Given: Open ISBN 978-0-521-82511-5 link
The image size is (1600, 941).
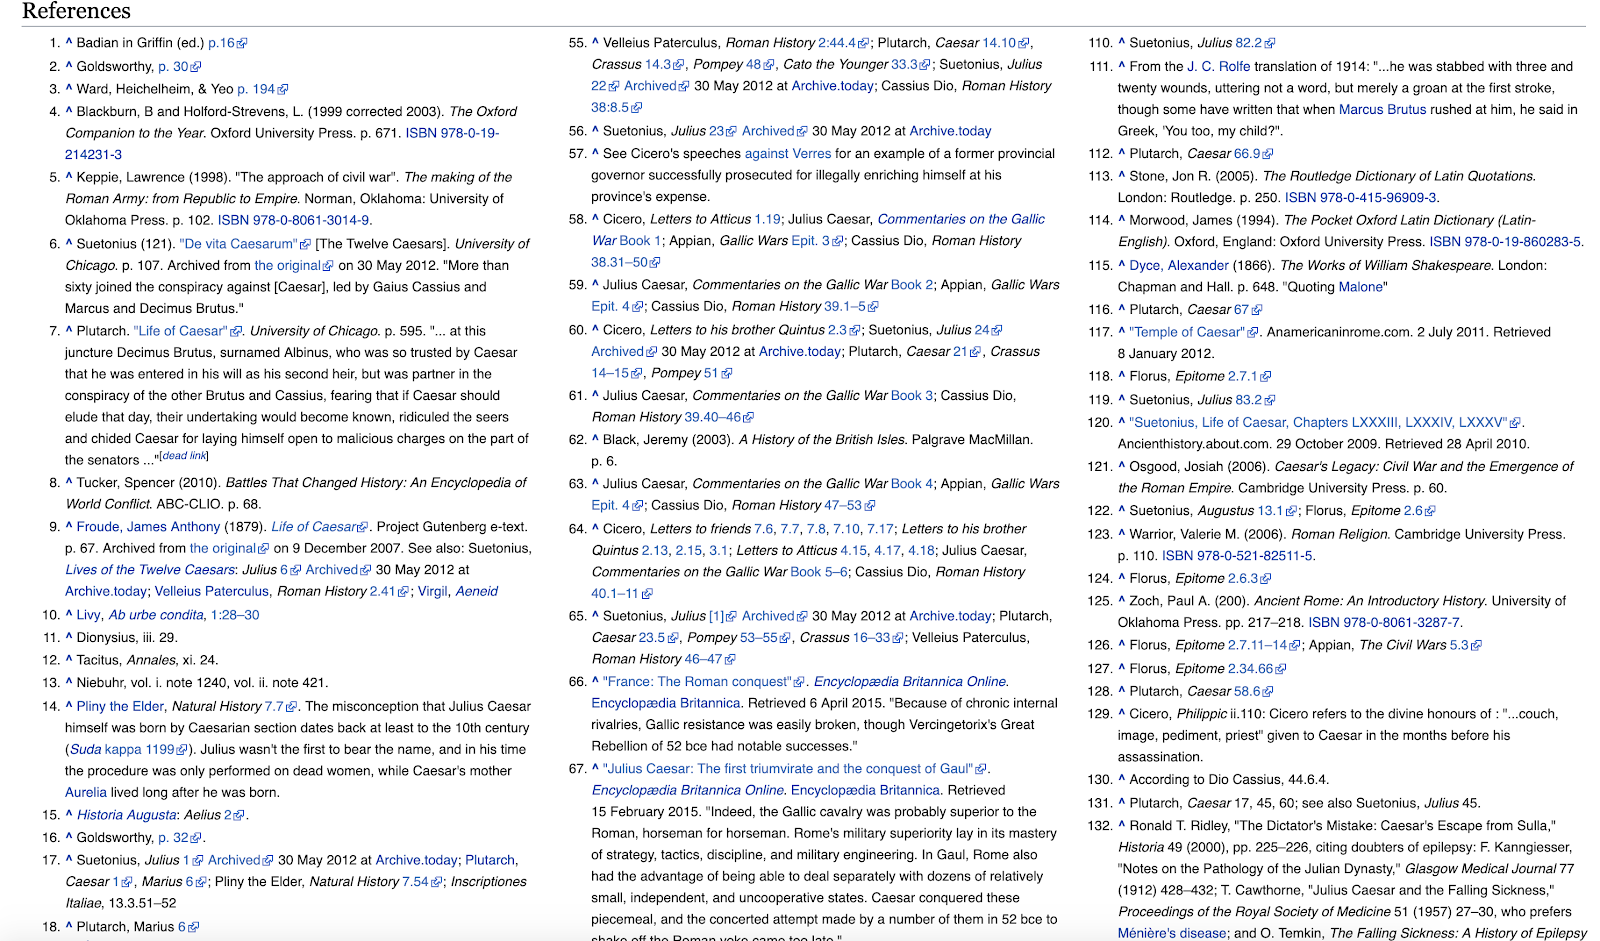Looking at the screenshot, I should coord(1237,556).
